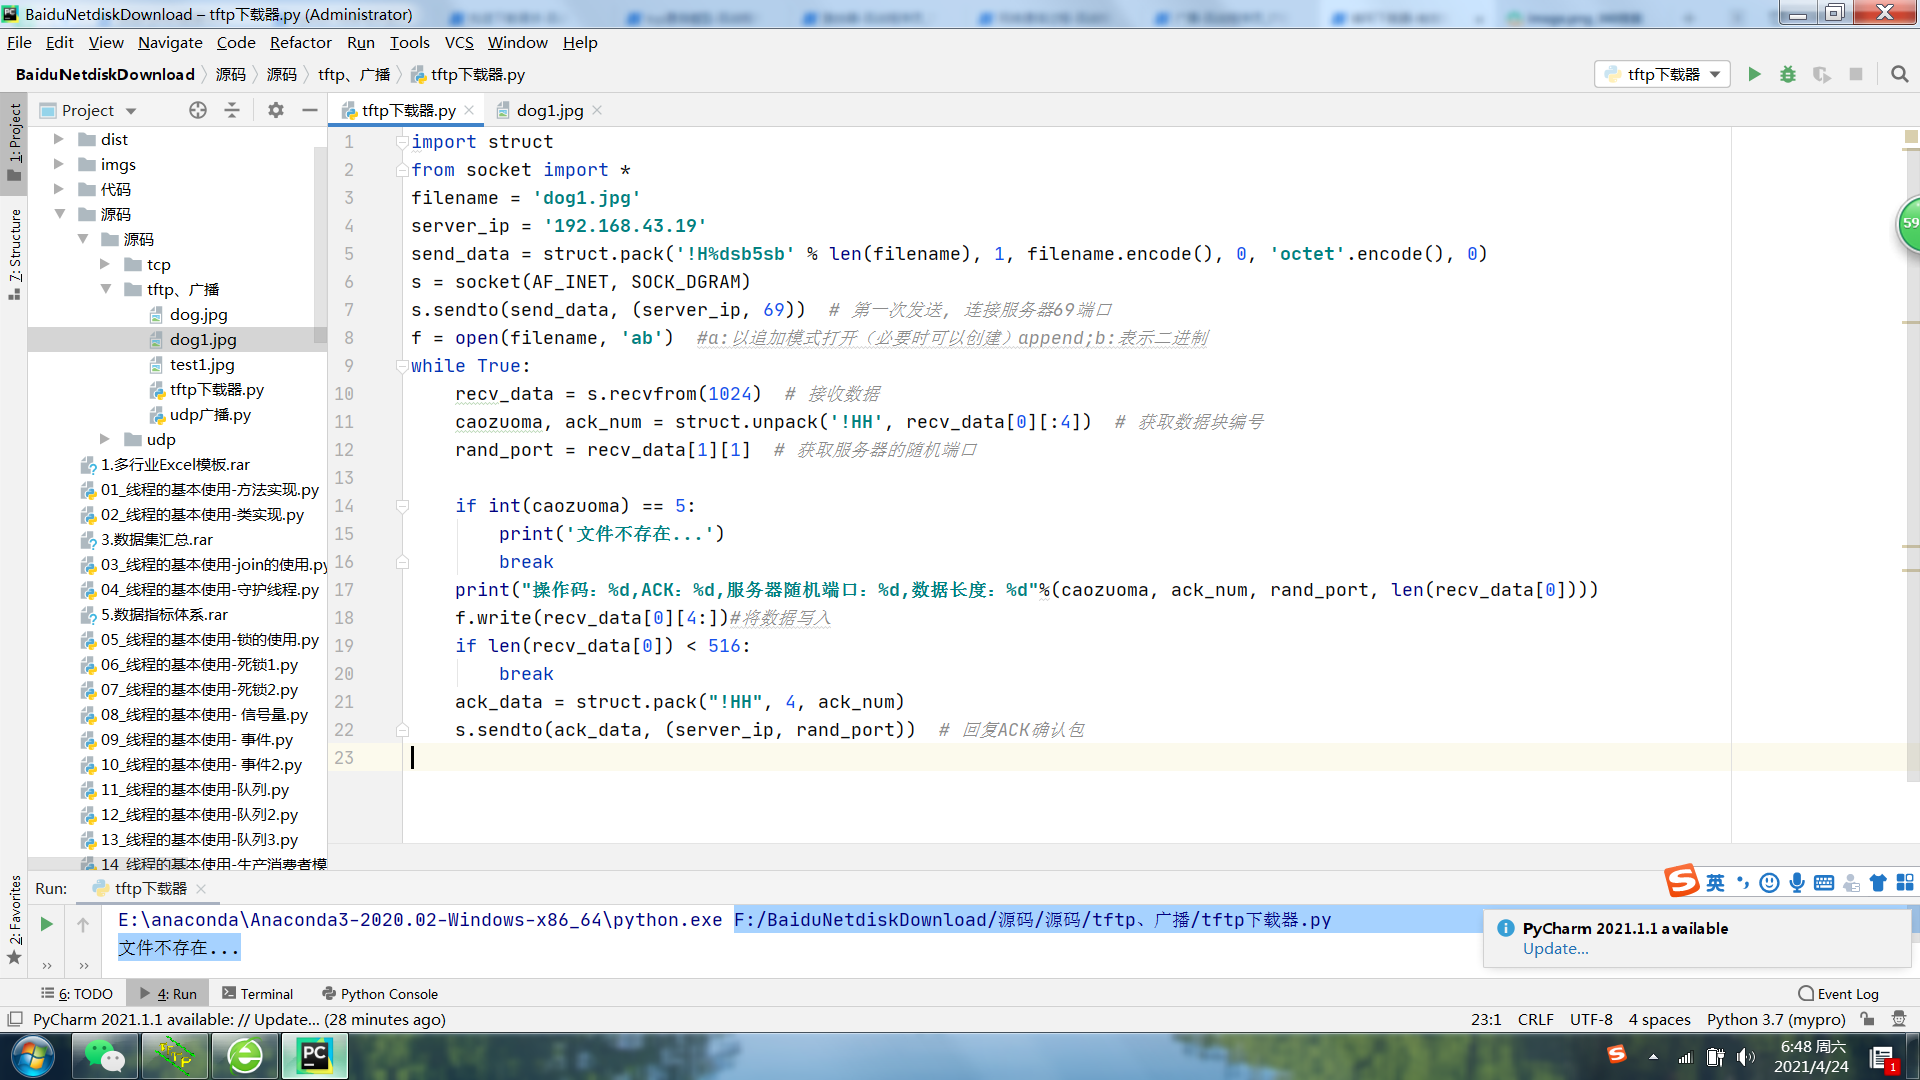Viewport: 1920px width, 1080px height.
Task: Open Python Console tool window
Action: point(380,994)
